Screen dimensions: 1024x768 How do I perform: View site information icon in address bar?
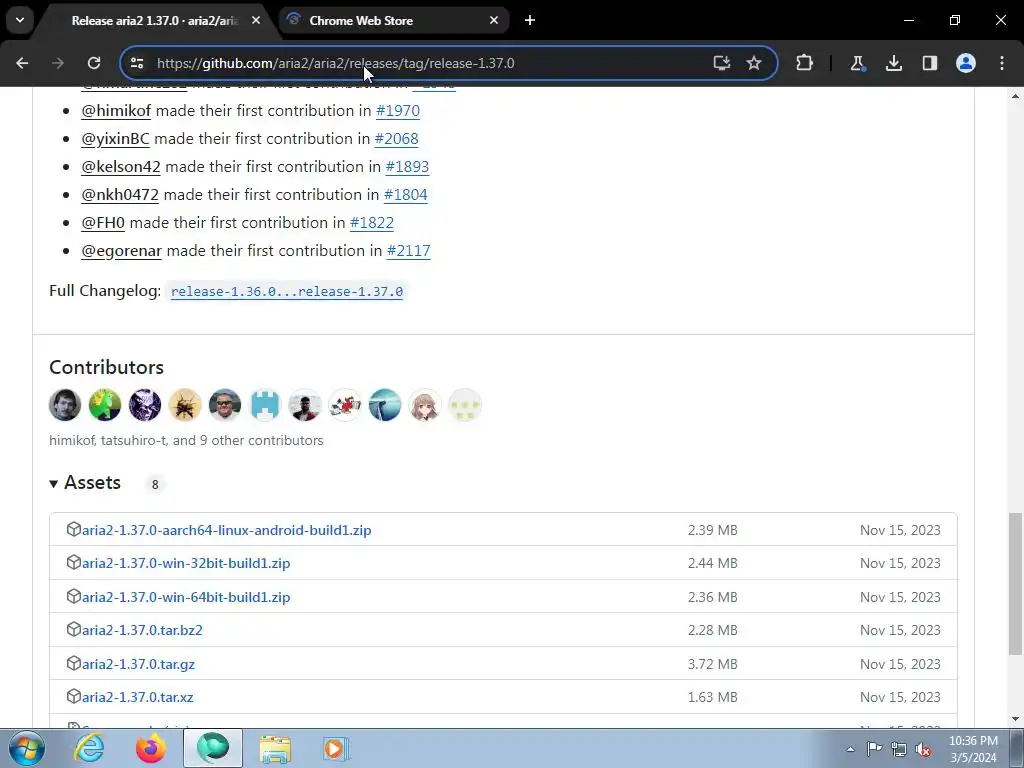coord(137,63)
